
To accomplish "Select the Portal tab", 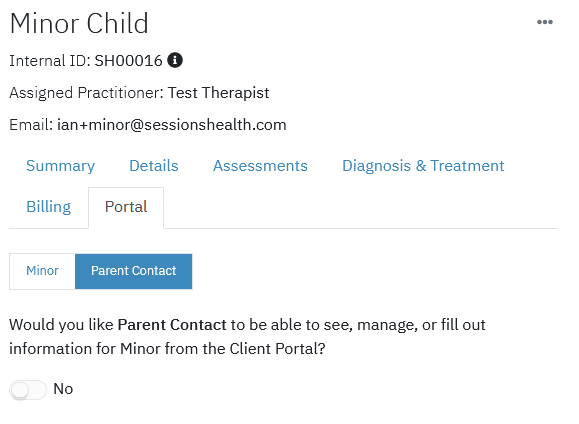I will coord(126,207).
